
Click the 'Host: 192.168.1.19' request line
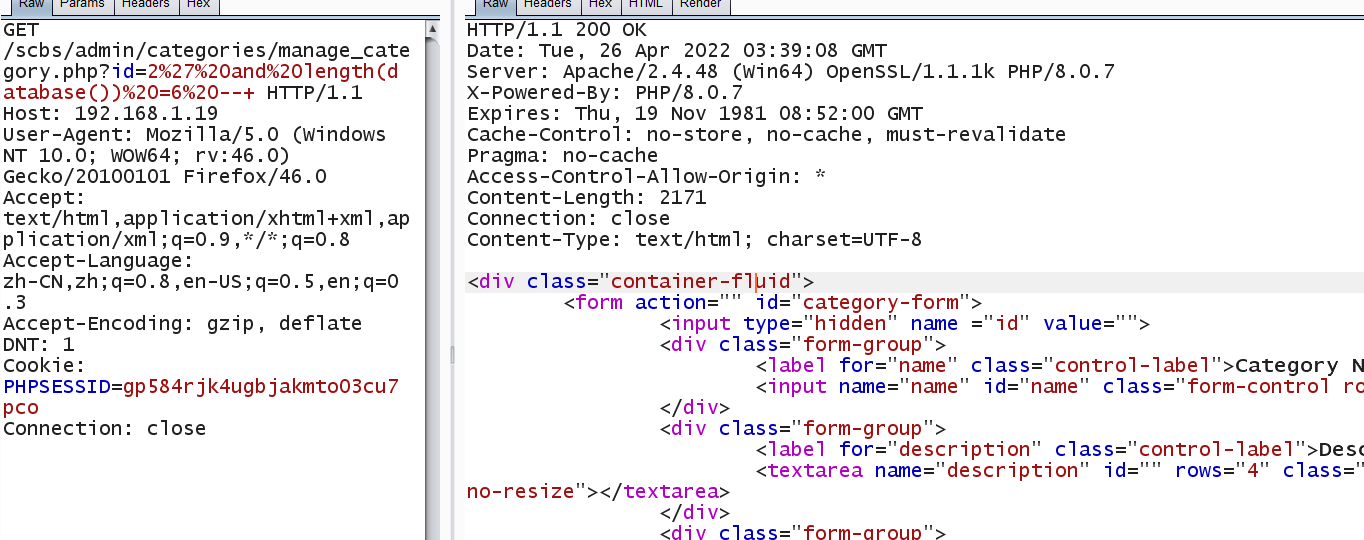coord(110,113)
